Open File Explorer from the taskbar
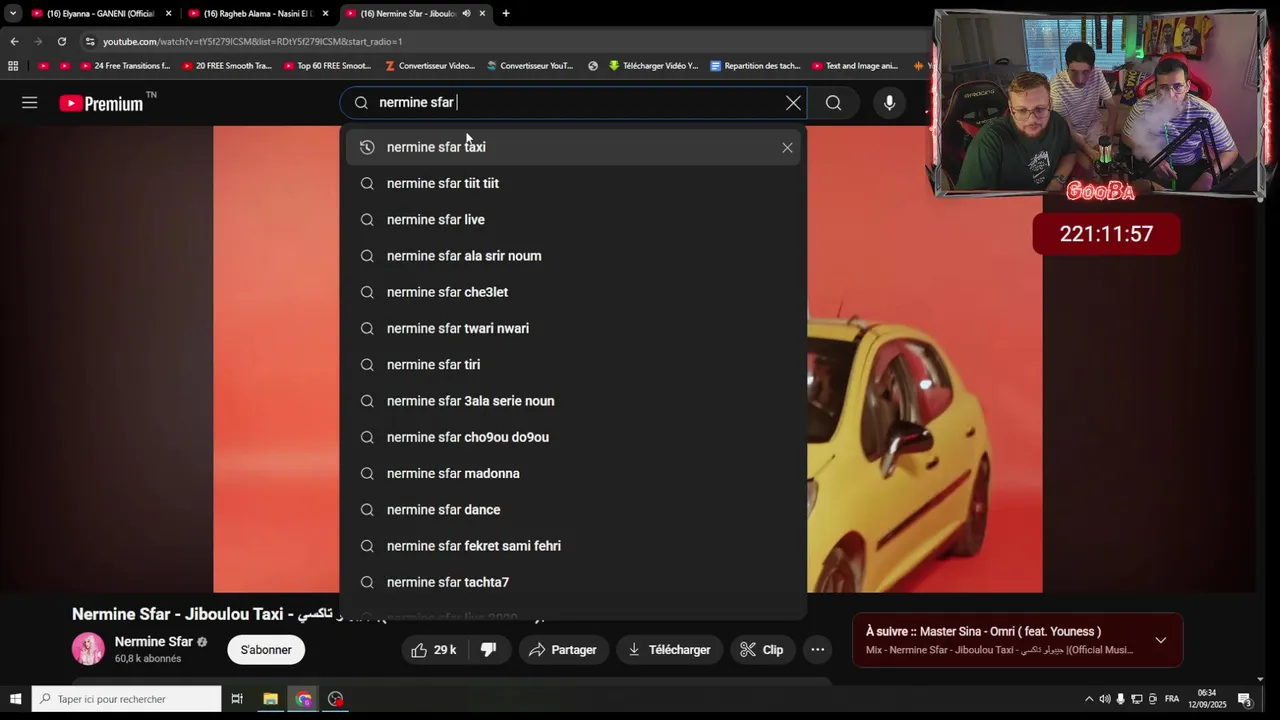Image resolution: width=1280 pixels, height=720 pixels. 270,699
